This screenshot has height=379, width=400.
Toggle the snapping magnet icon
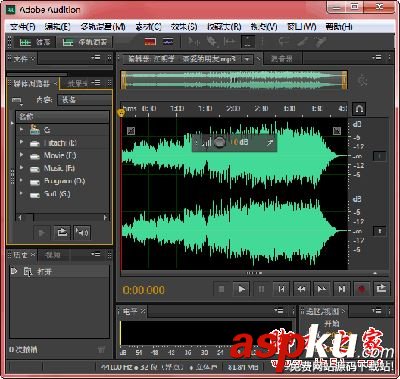point(359,109)
